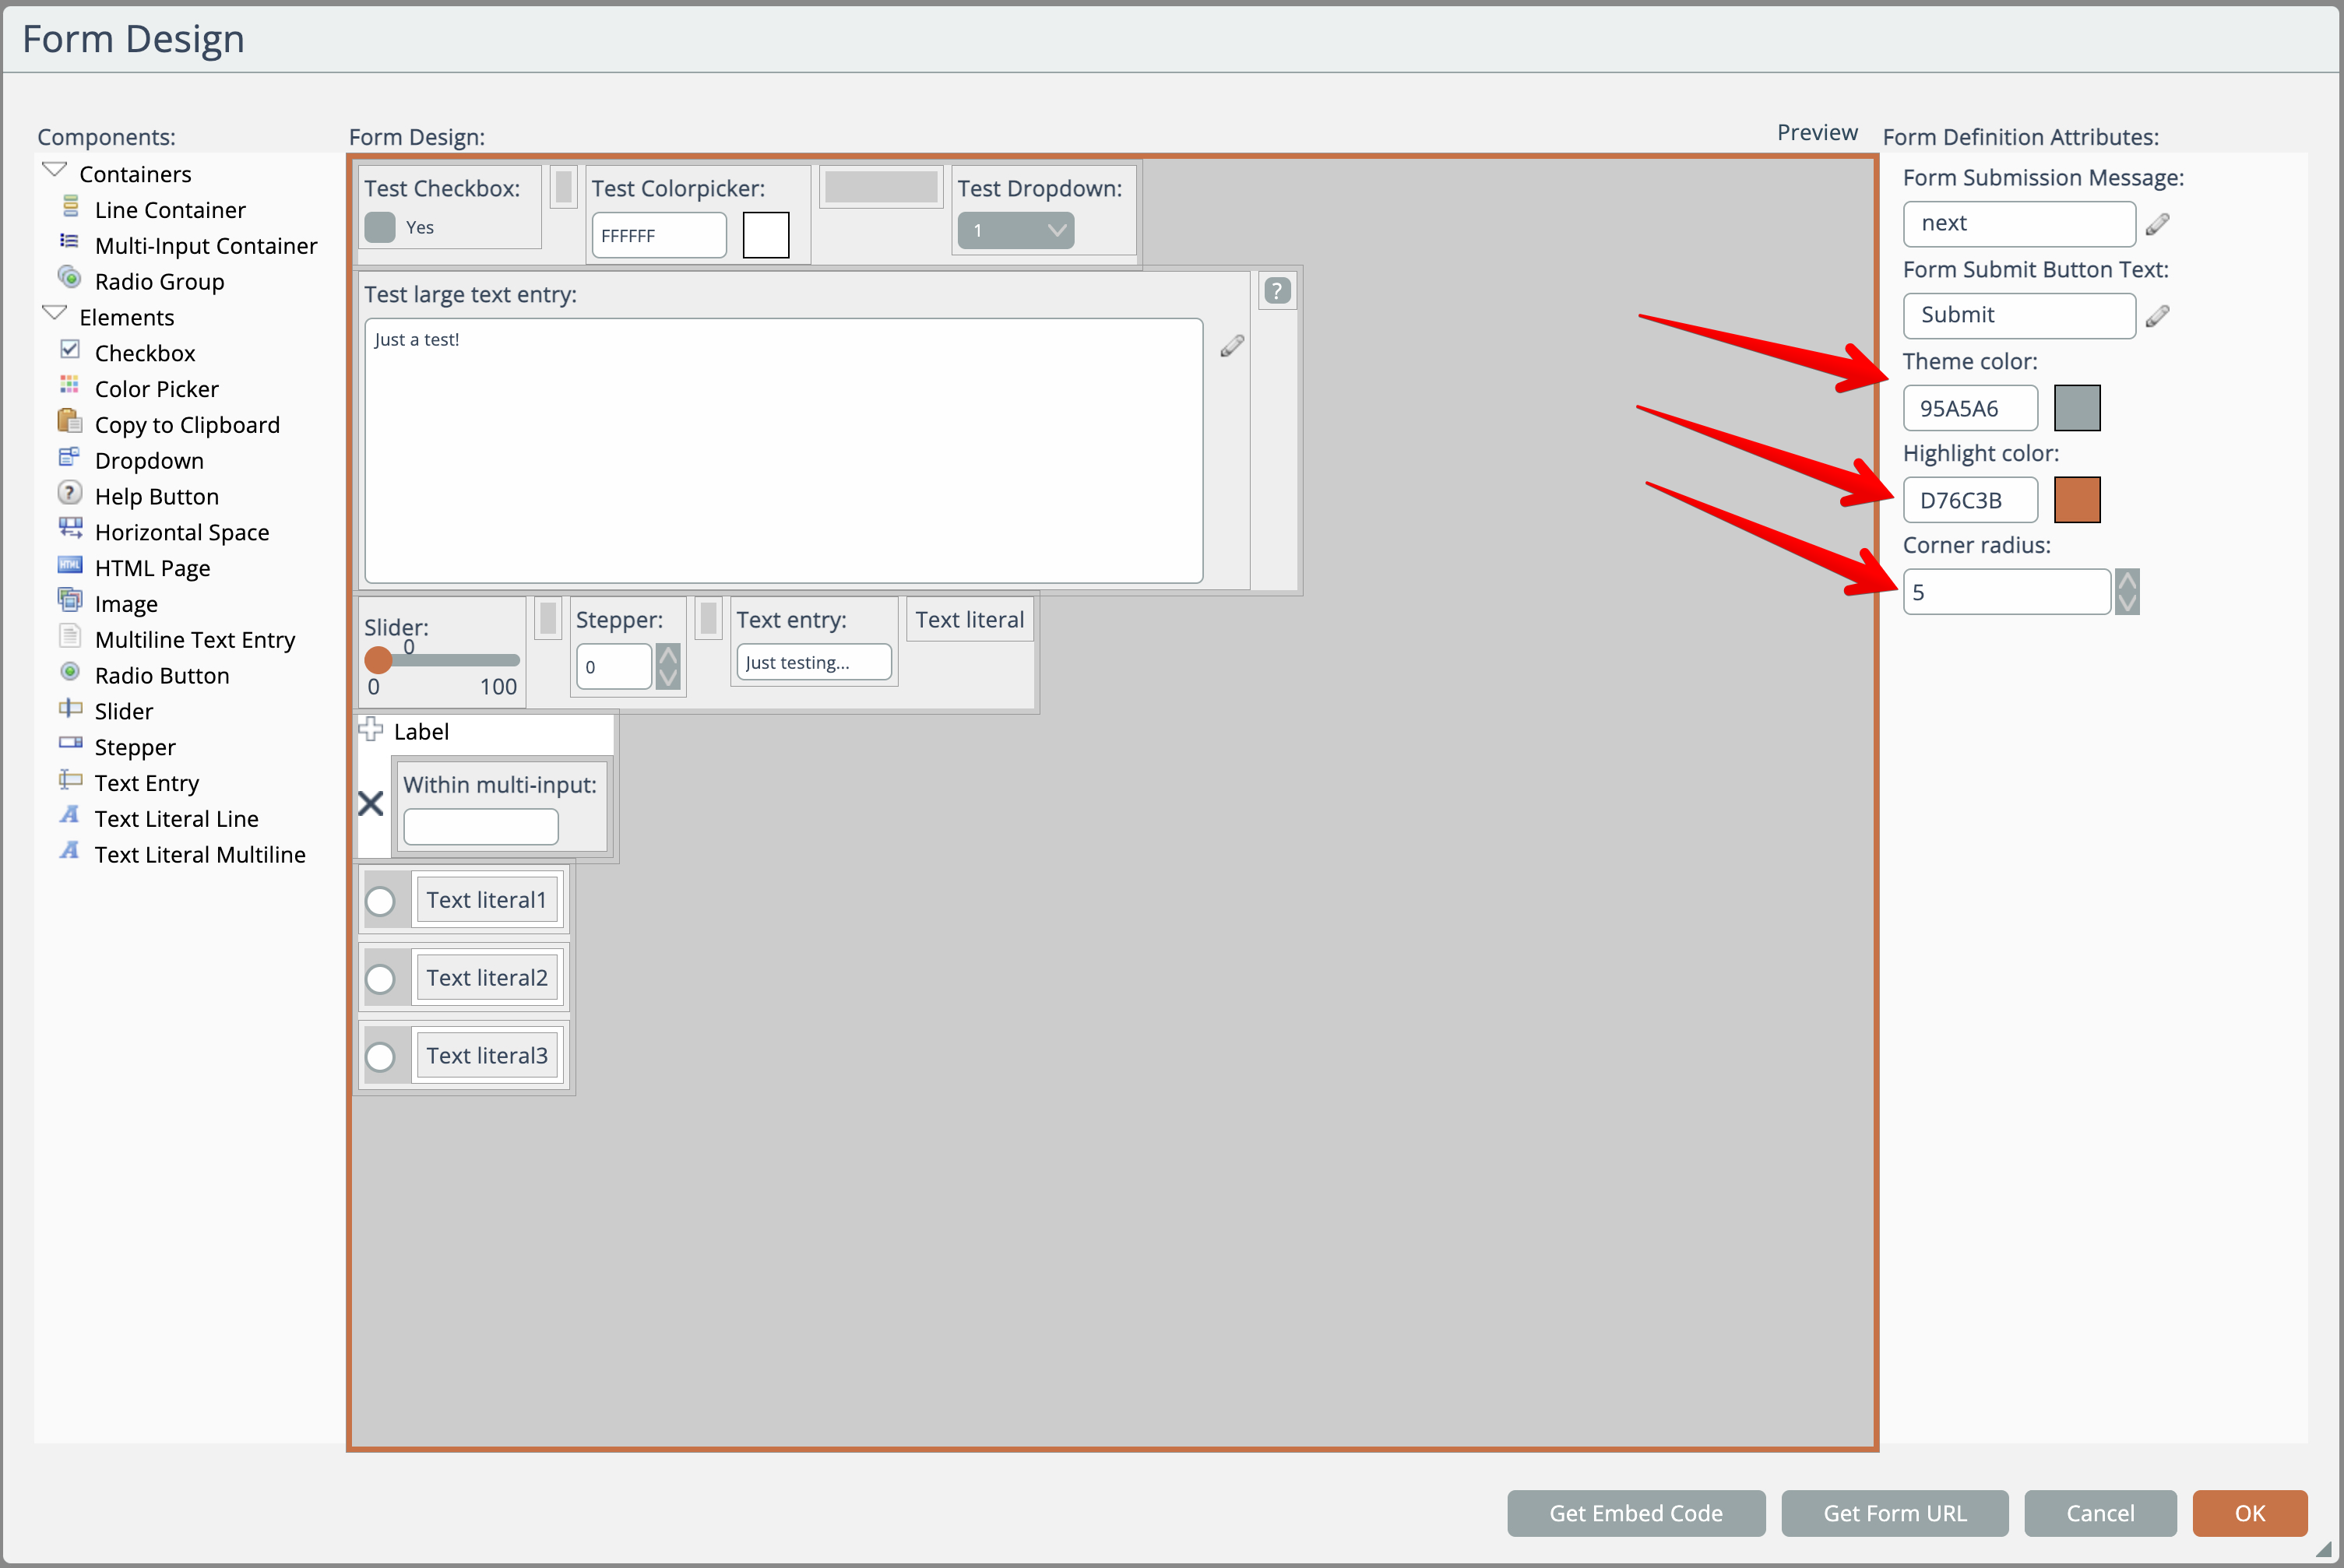
Task: Select the Text literal1 radio button
Action: pos(380,901)
